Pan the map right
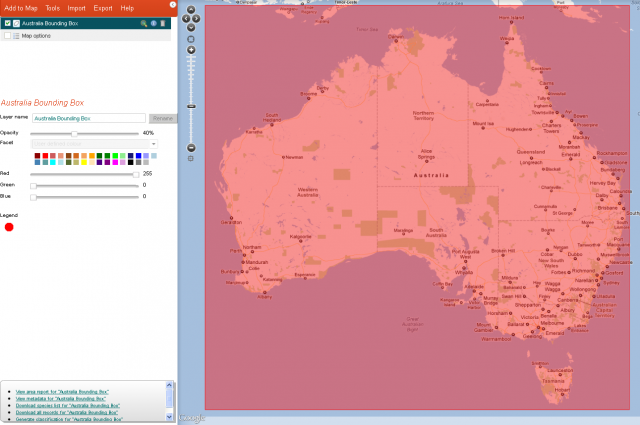Image resolution: width=640 pixels, height=425 pixels. pos(197,20)
